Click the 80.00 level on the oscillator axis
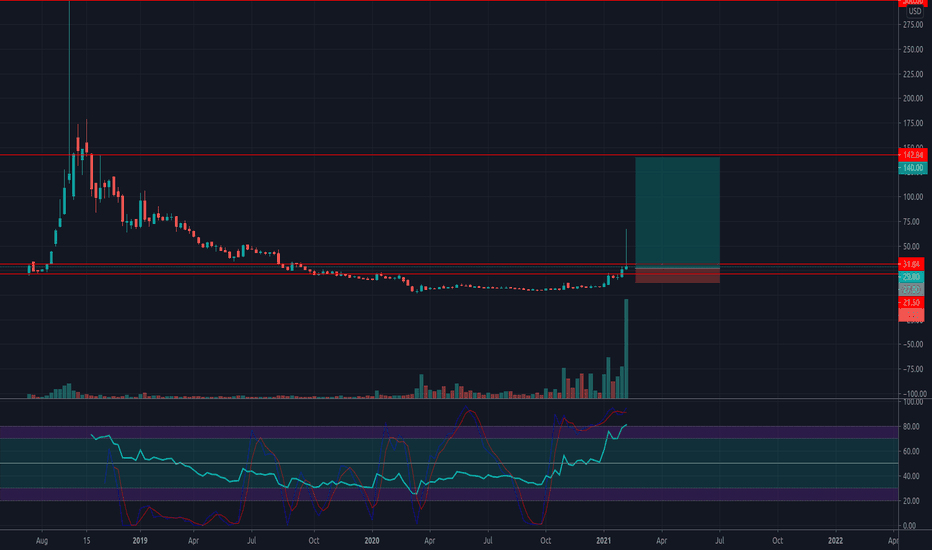Screen dimensions: 932x550 pyautogui.click(x=911, y=426)
